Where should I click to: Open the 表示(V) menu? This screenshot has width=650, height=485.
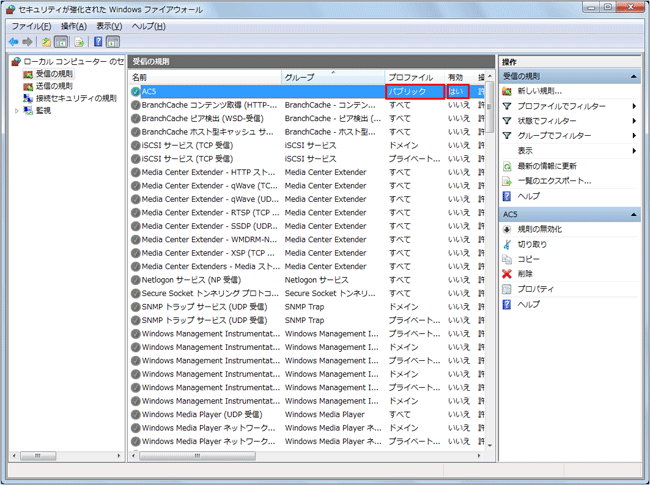[109, 27]
